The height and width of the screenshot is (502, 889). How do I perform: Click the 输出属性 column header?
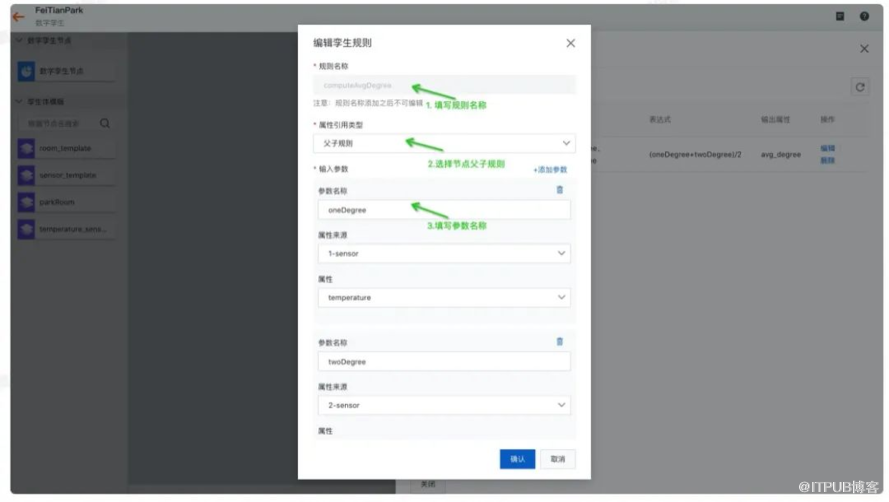[775, 120]
